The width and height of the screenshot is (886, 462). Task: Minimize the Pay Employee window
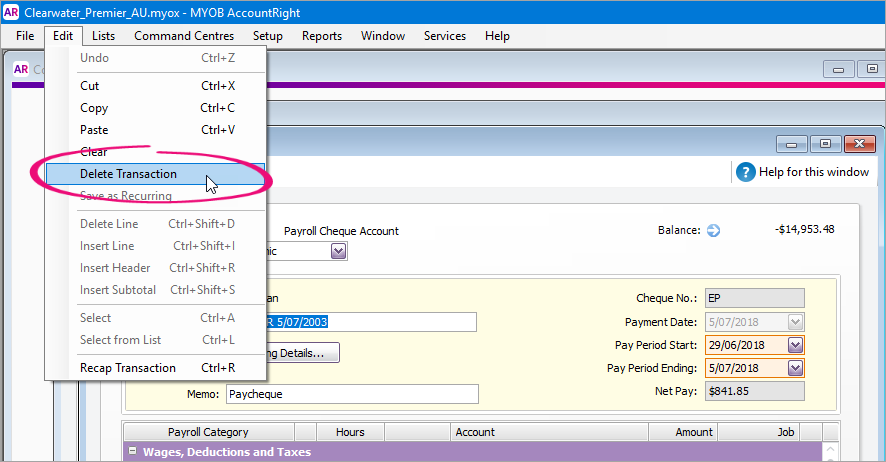pos(791,145)
